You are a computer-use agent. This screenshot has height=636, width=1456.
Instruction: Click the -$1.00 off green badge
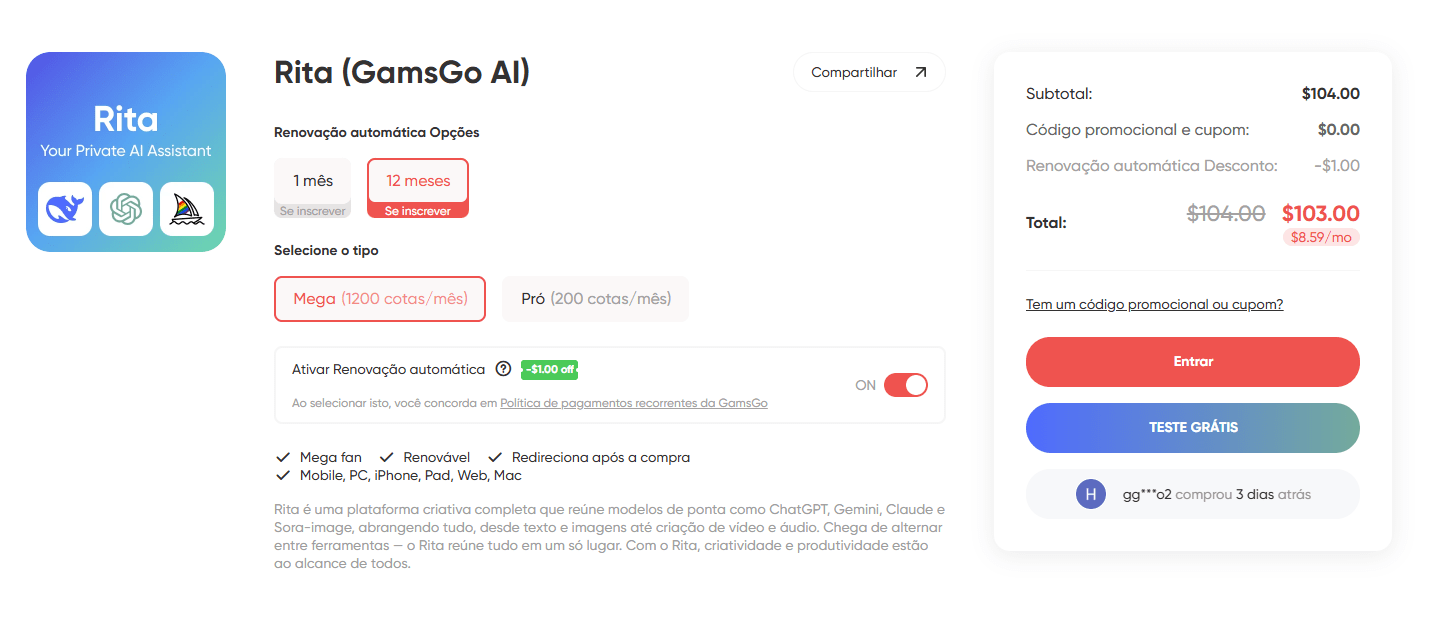point(548,369)
